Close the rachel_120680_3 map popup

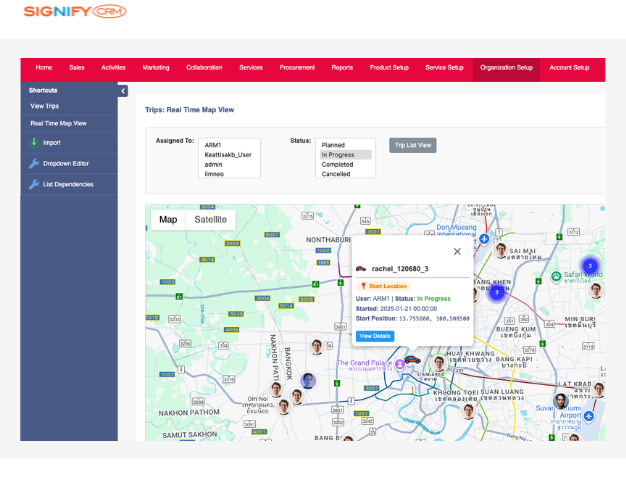(457, 252)
